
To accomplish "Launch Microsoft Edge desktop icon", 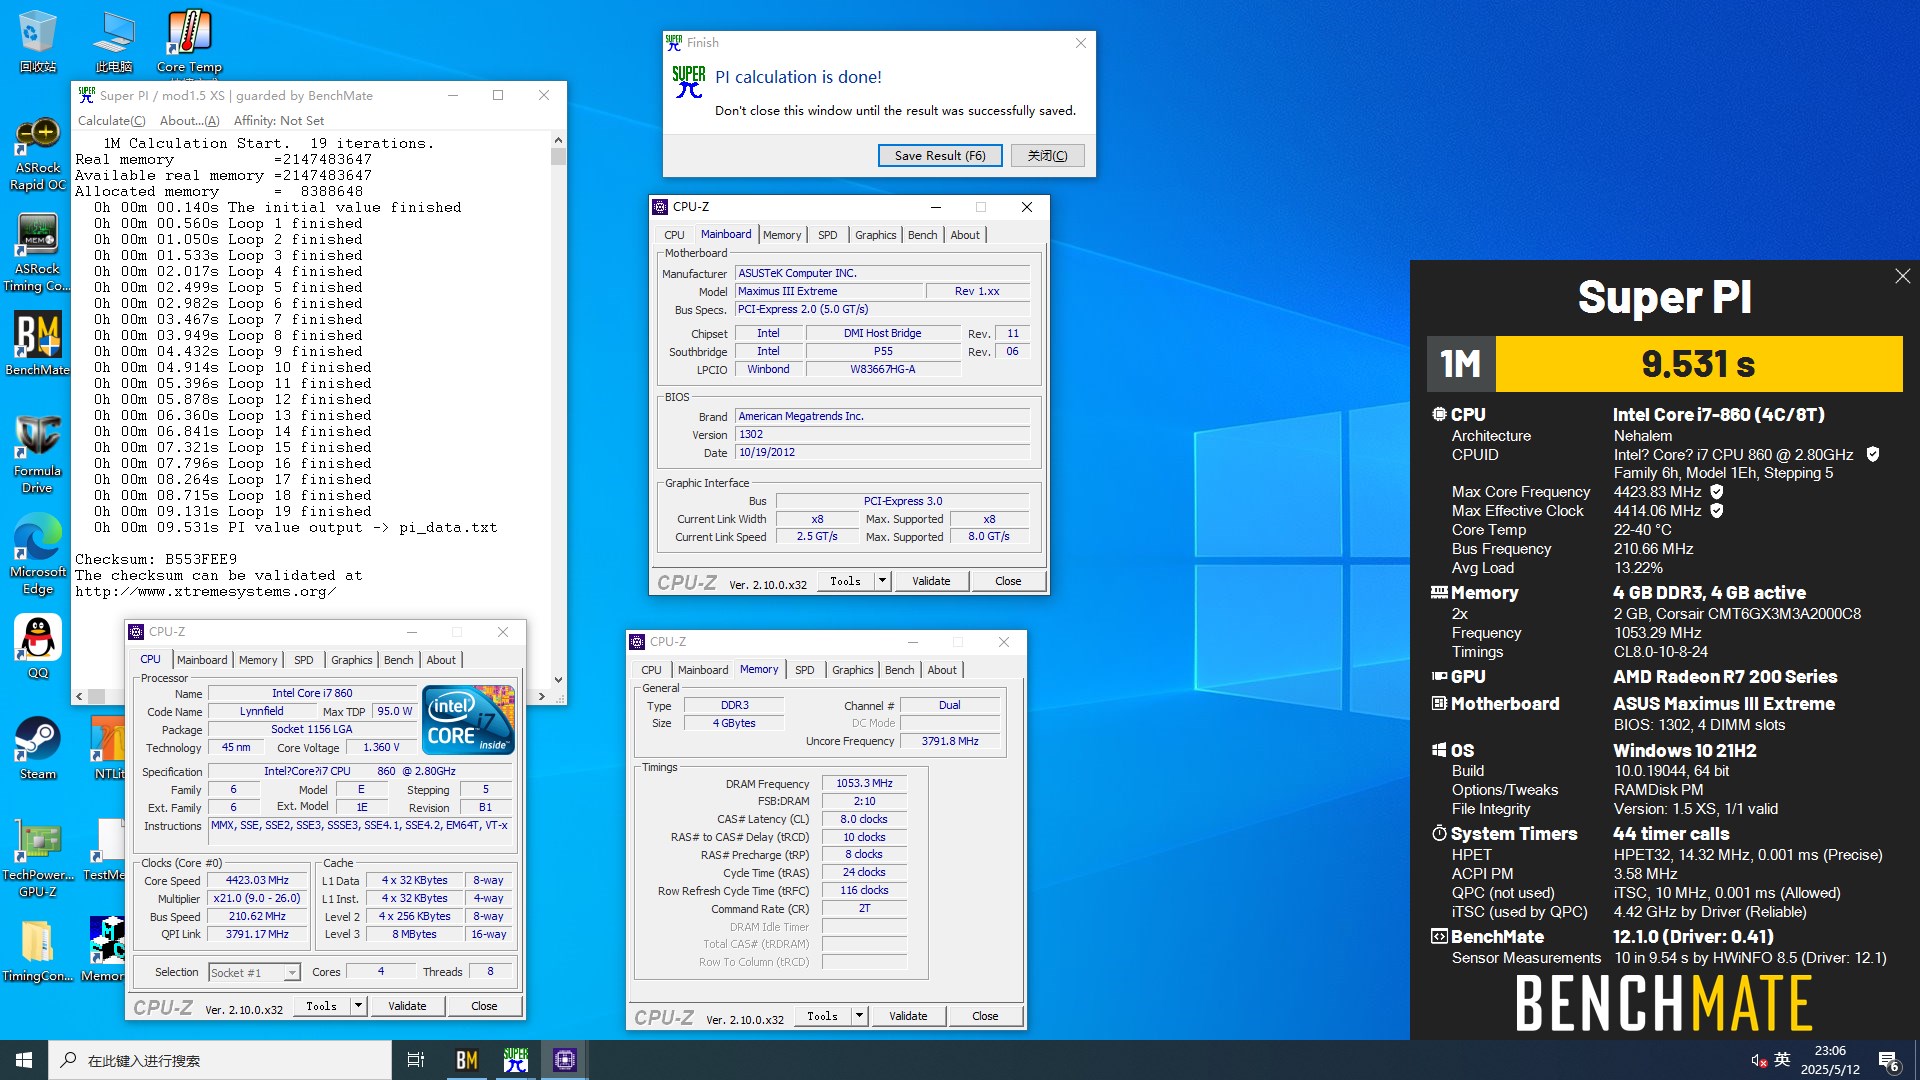I will pos(37,555).
